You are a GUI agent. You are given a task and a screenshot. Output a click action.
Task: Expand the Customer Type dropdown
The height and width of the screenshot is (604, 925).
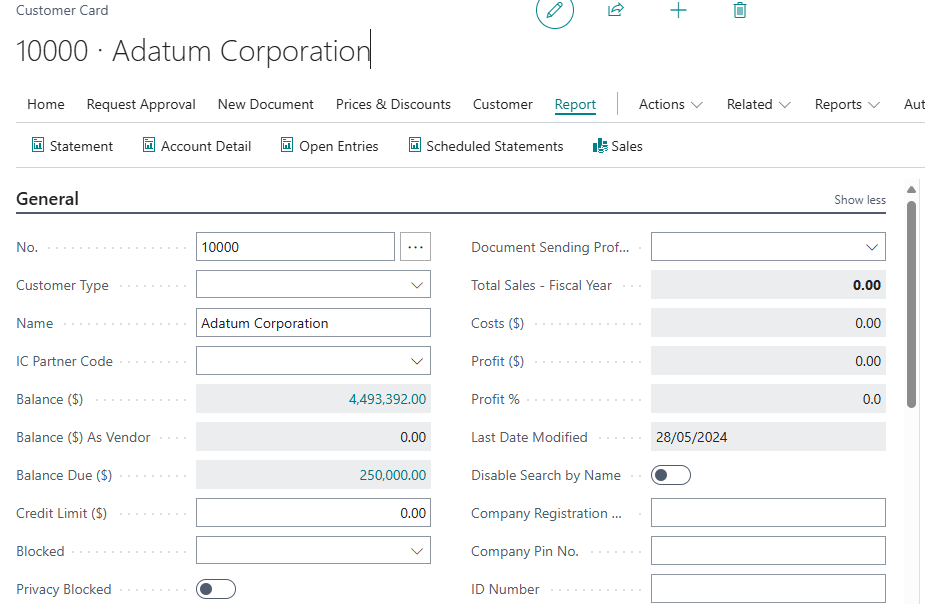(x=313, y=285)
